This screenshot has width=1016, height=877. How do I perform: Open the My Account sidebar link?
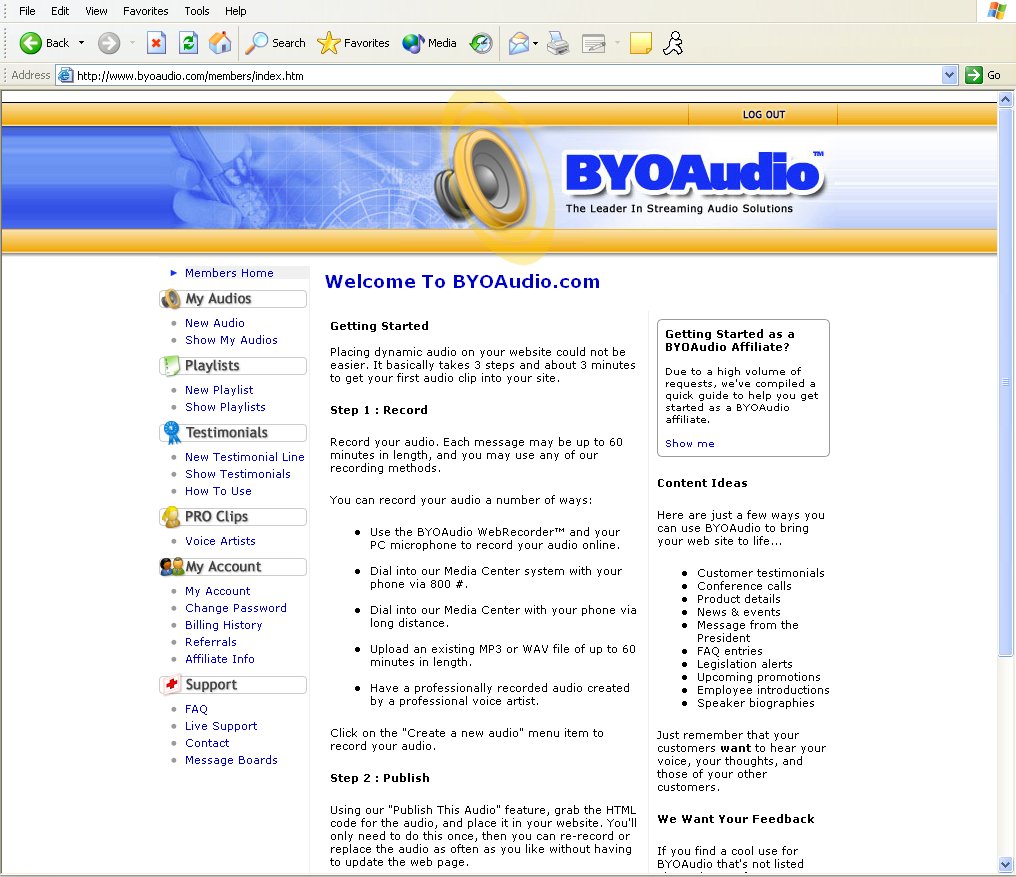tap(217, 591)
